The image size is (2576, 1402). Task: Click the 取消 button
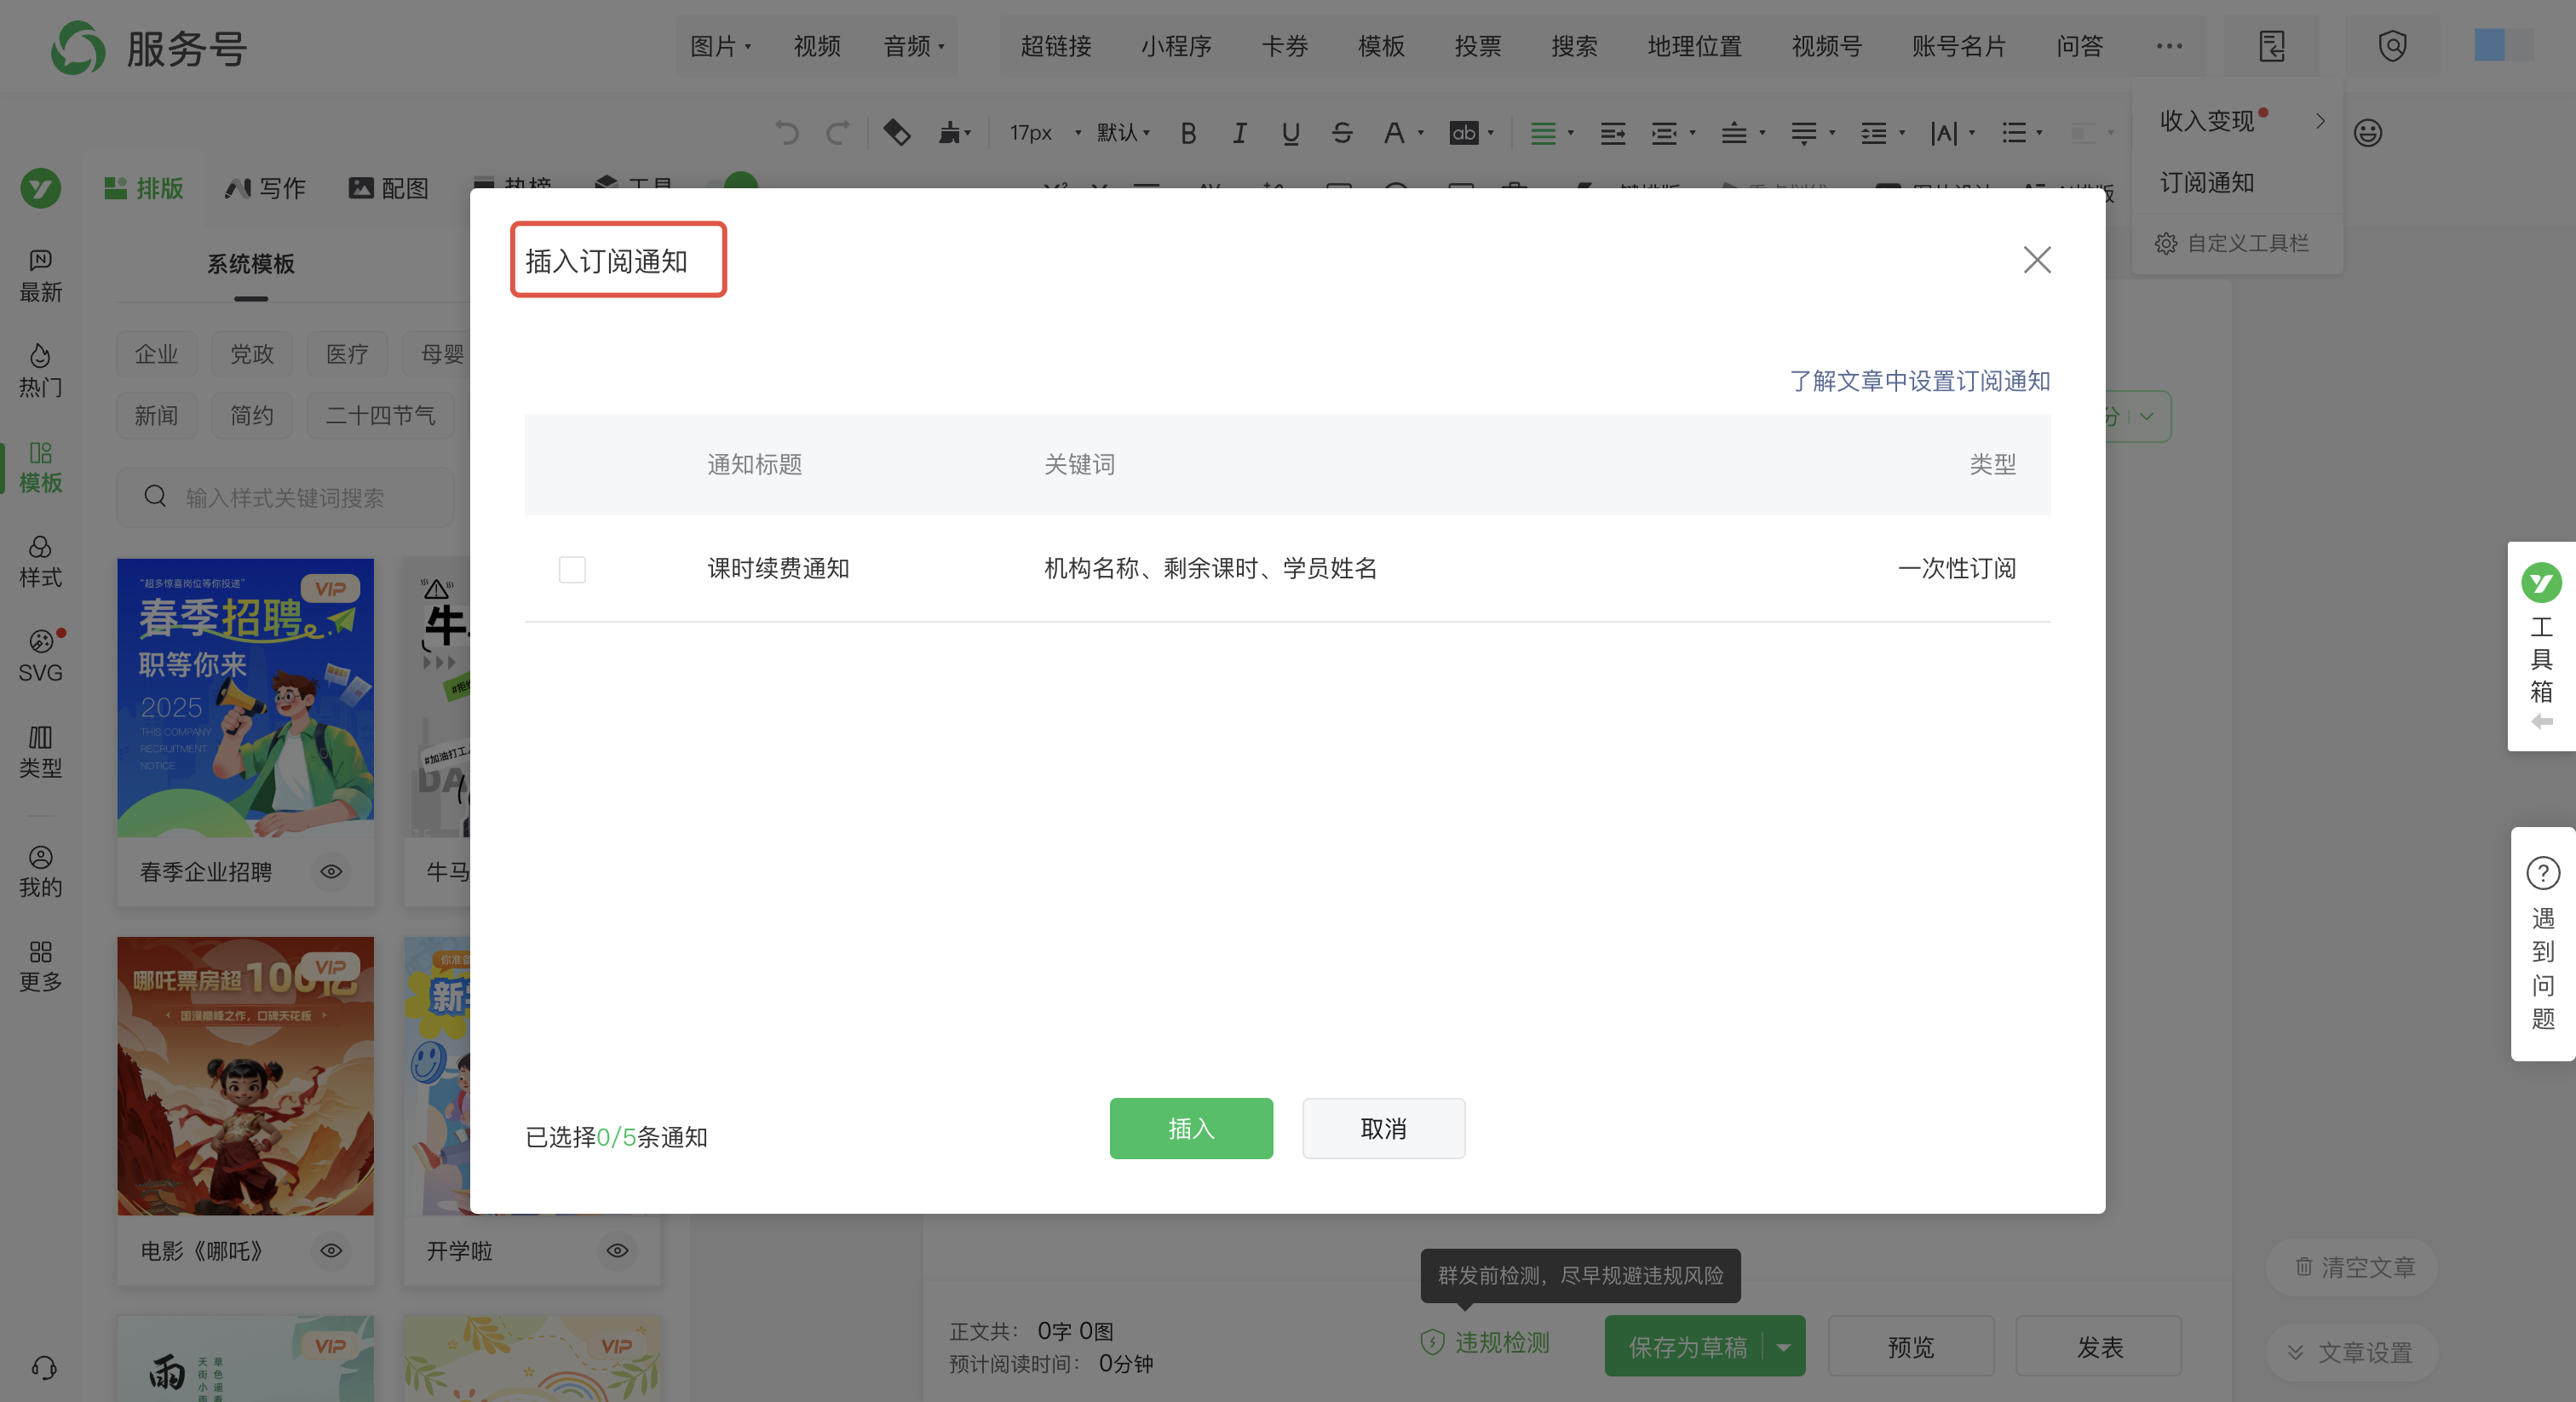pyautogui.click(x=1383, y=1128)
